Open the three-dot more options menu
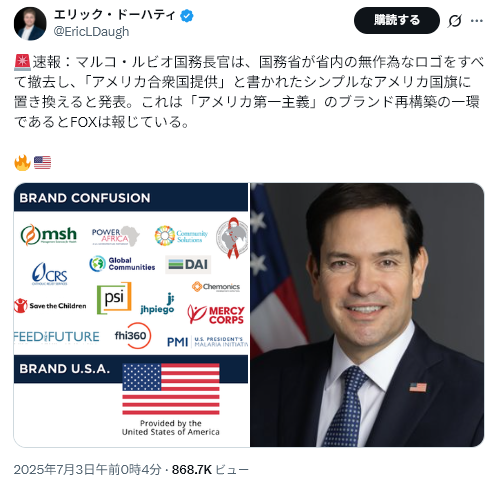491x483 pixels. coord(477,21)
